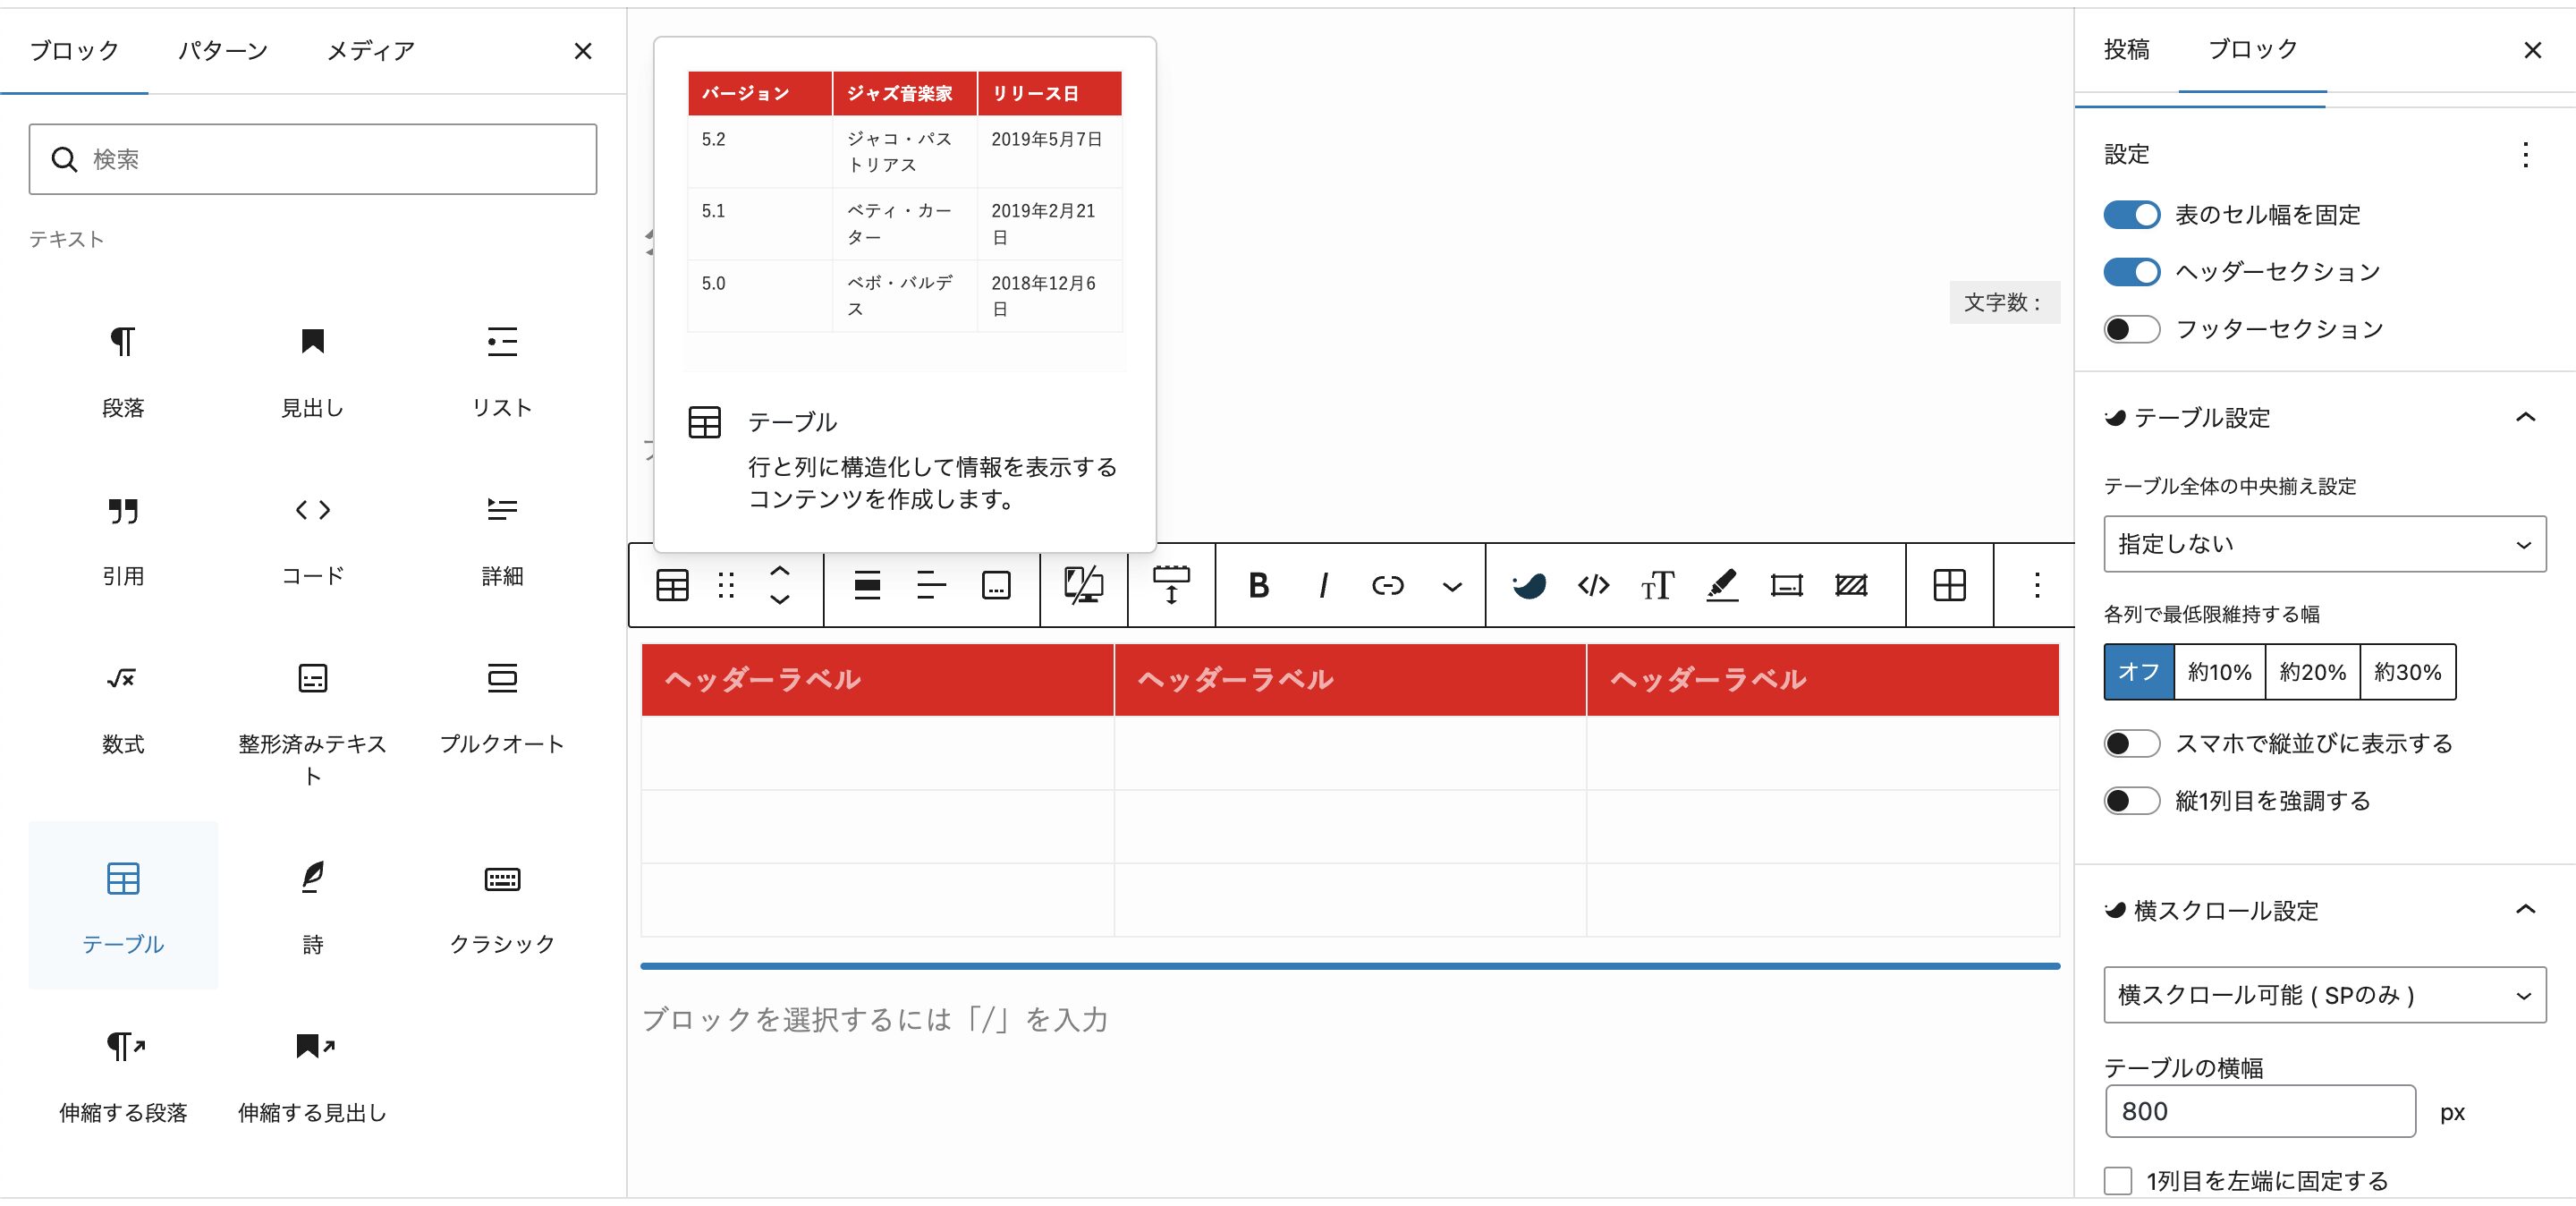The image size is (2576, 1206).
Task: Select the highlighter marker icon
Action: click(x=1721, y=585)
